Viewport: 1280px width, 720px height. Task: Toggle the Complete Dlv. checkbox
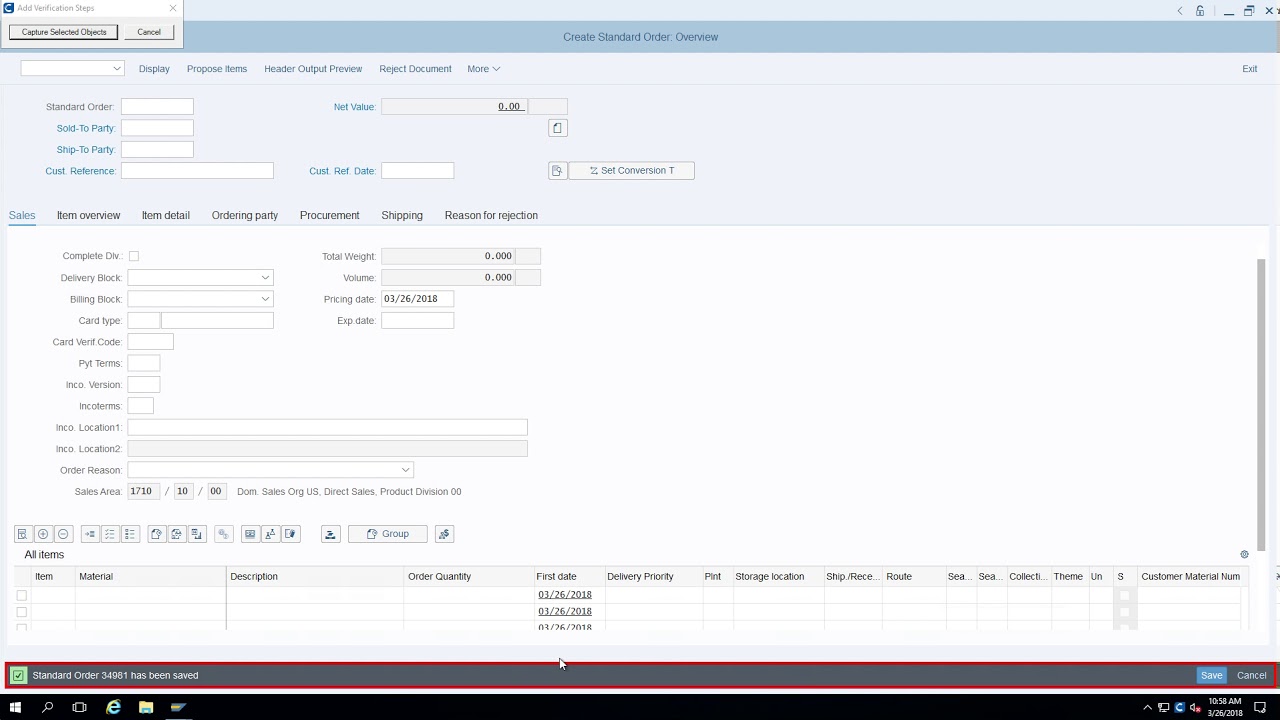(134, 256)
